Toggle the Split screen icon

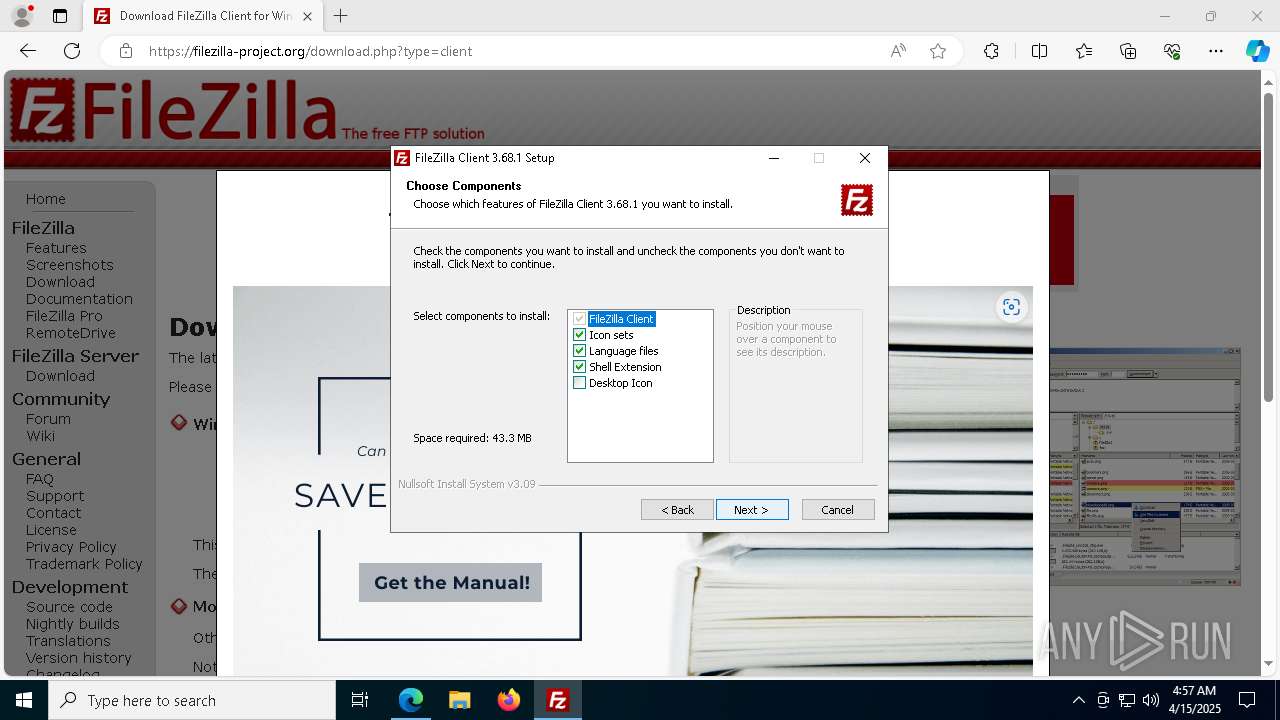[1039, 51]
